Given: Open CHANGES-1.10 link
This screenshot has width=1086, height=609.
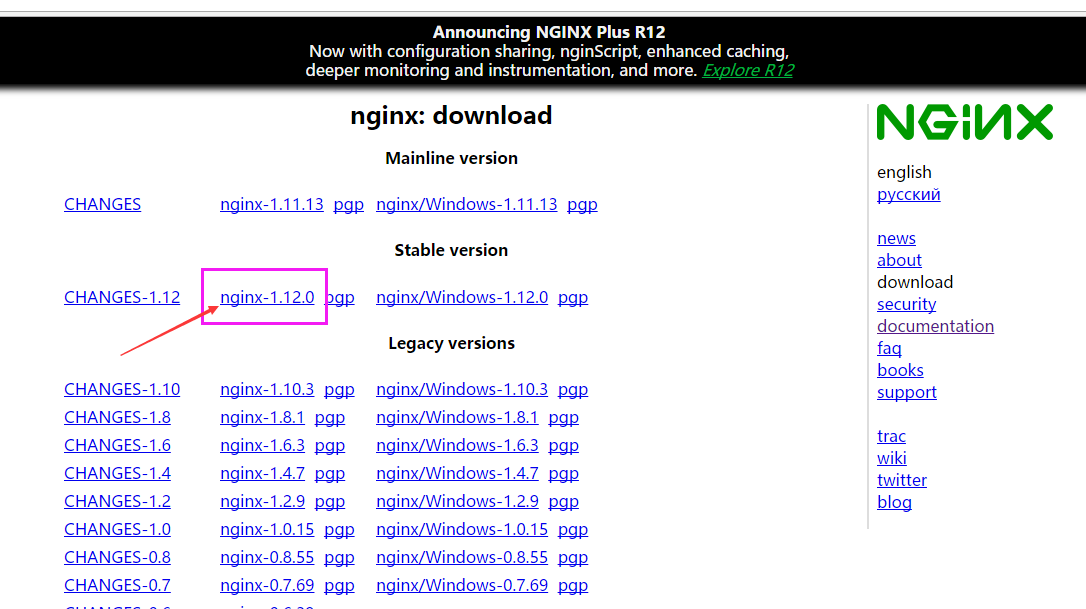Looking at the screenshot, I should click(x=122, y=389).
